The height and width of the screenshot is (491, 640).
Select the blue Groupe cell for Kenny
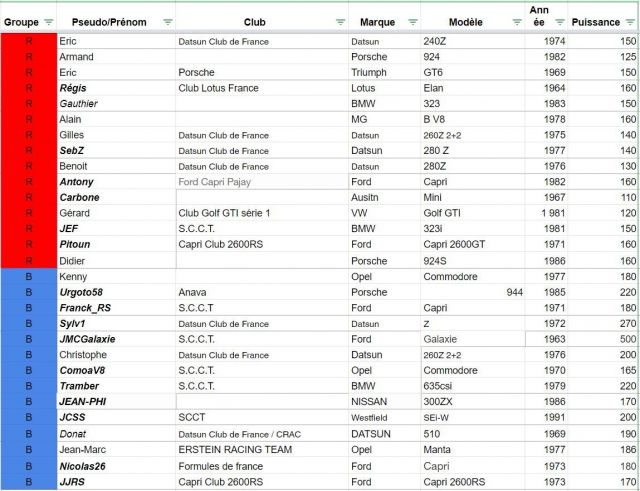coord(28,276)
